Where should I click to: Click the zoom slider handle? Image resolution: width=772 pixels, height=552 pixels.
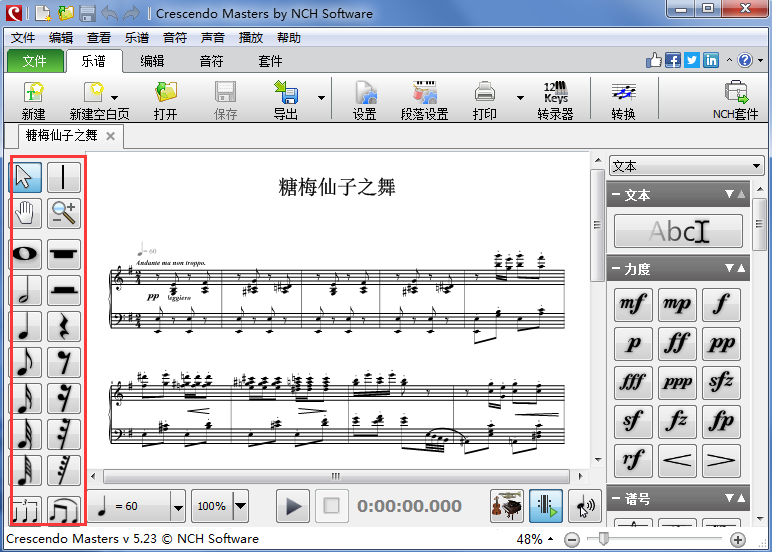(604, 539)
